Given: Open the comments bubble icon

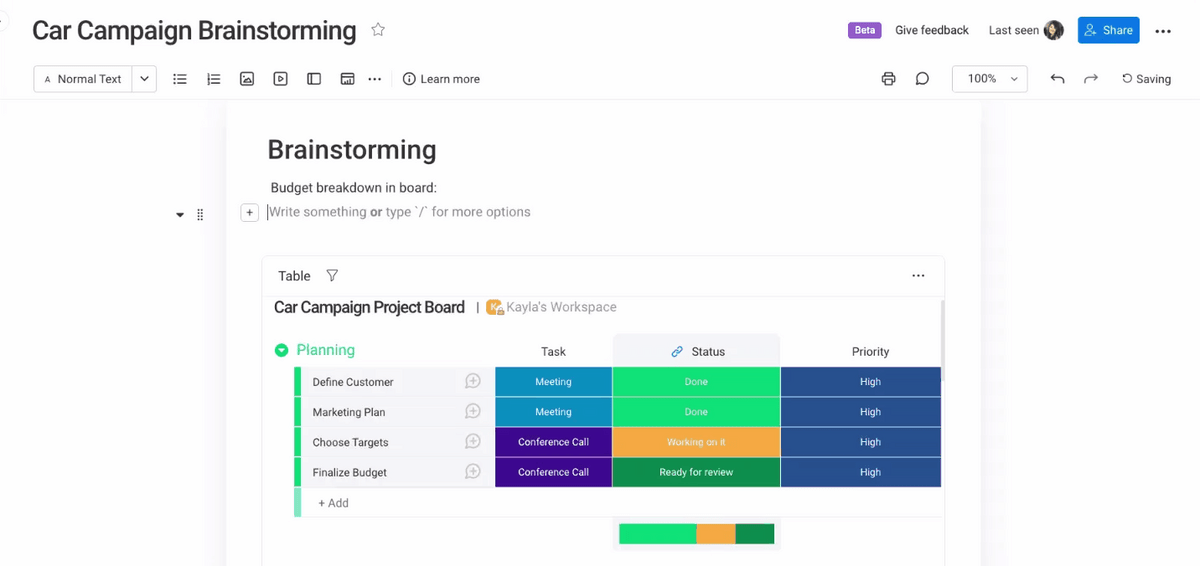Looking at the screenshot, I should click(x=922, y=79).
